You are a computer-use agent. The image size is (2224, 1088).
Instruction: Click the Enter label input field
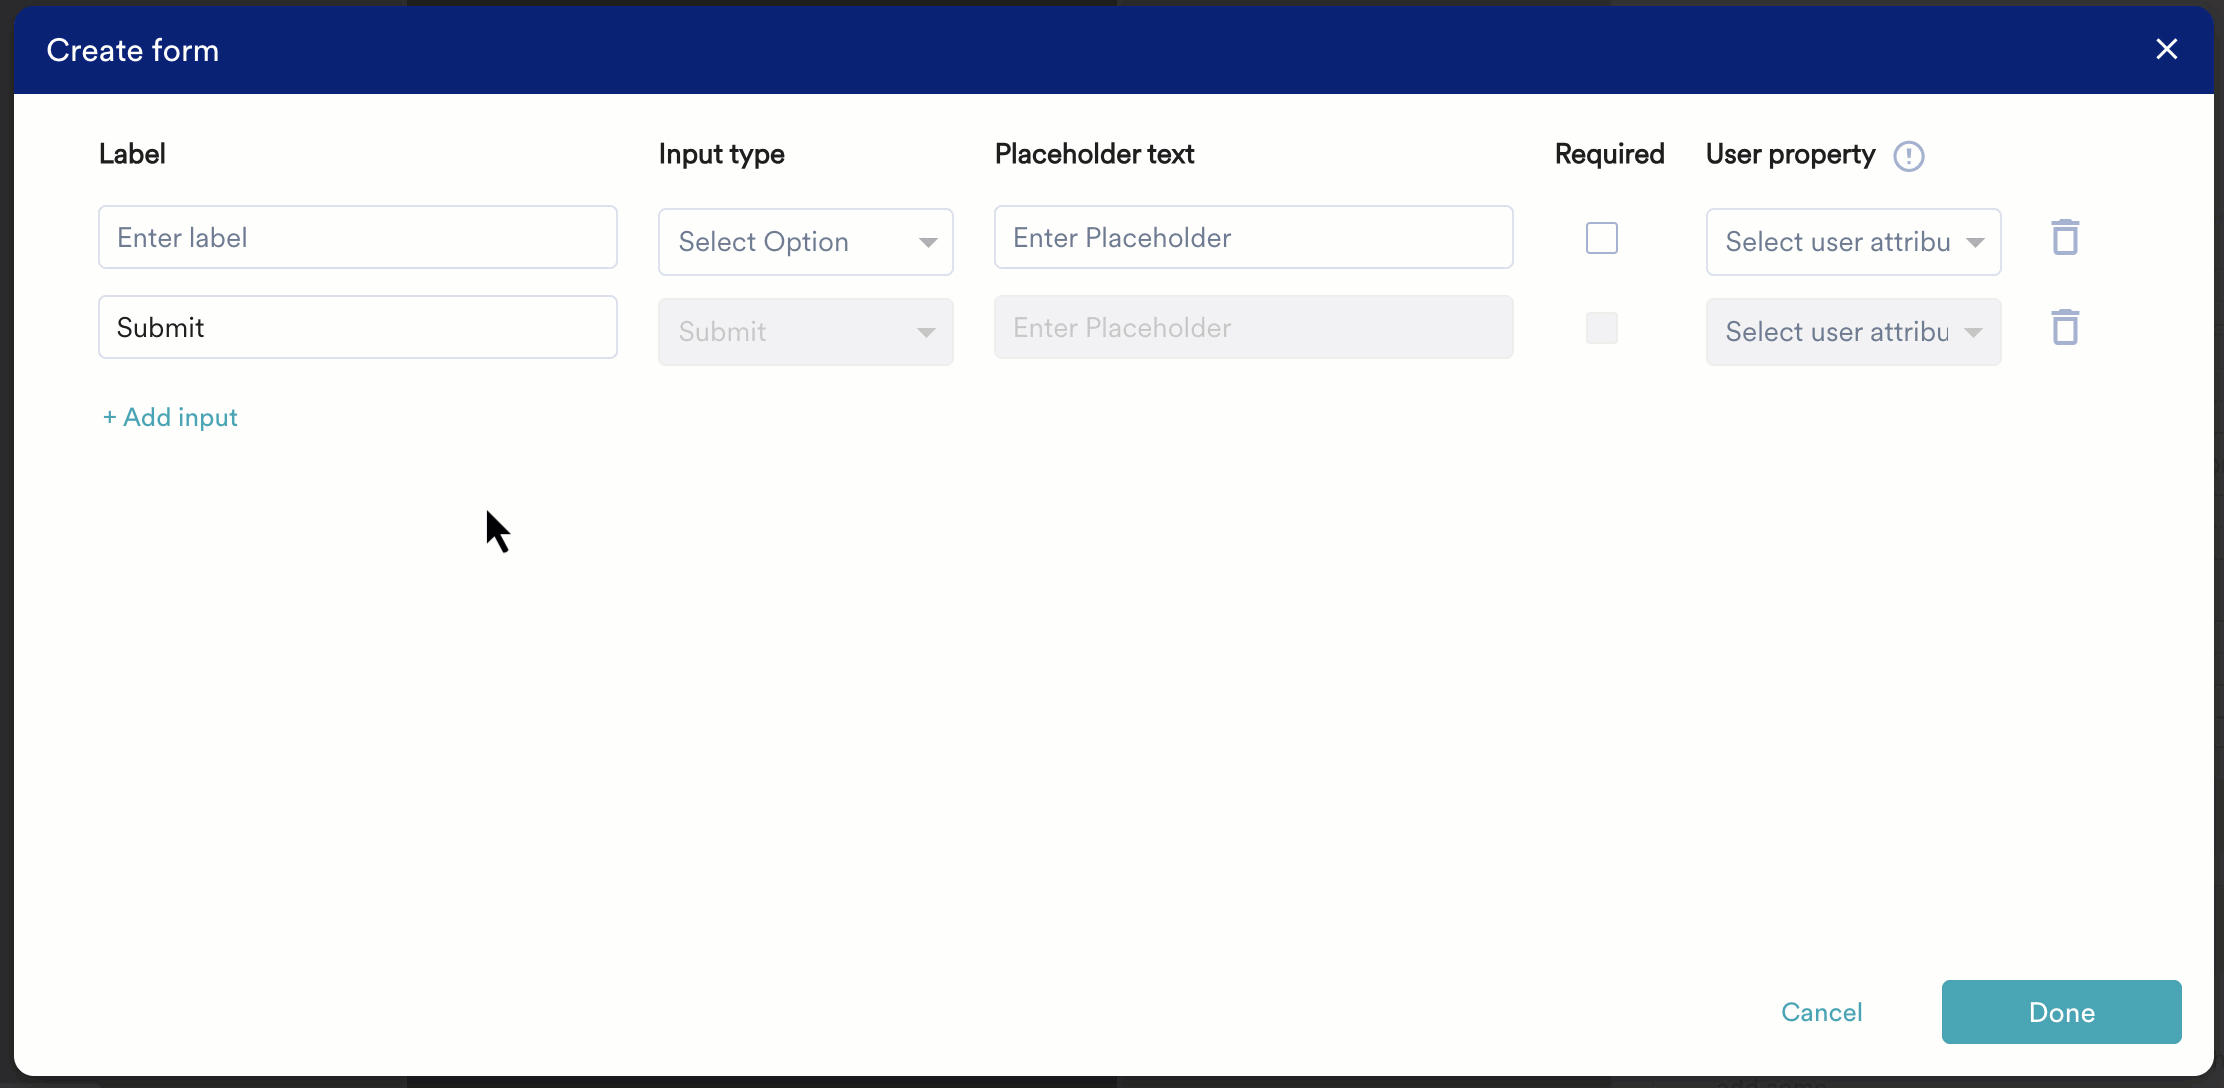[357, 237]
